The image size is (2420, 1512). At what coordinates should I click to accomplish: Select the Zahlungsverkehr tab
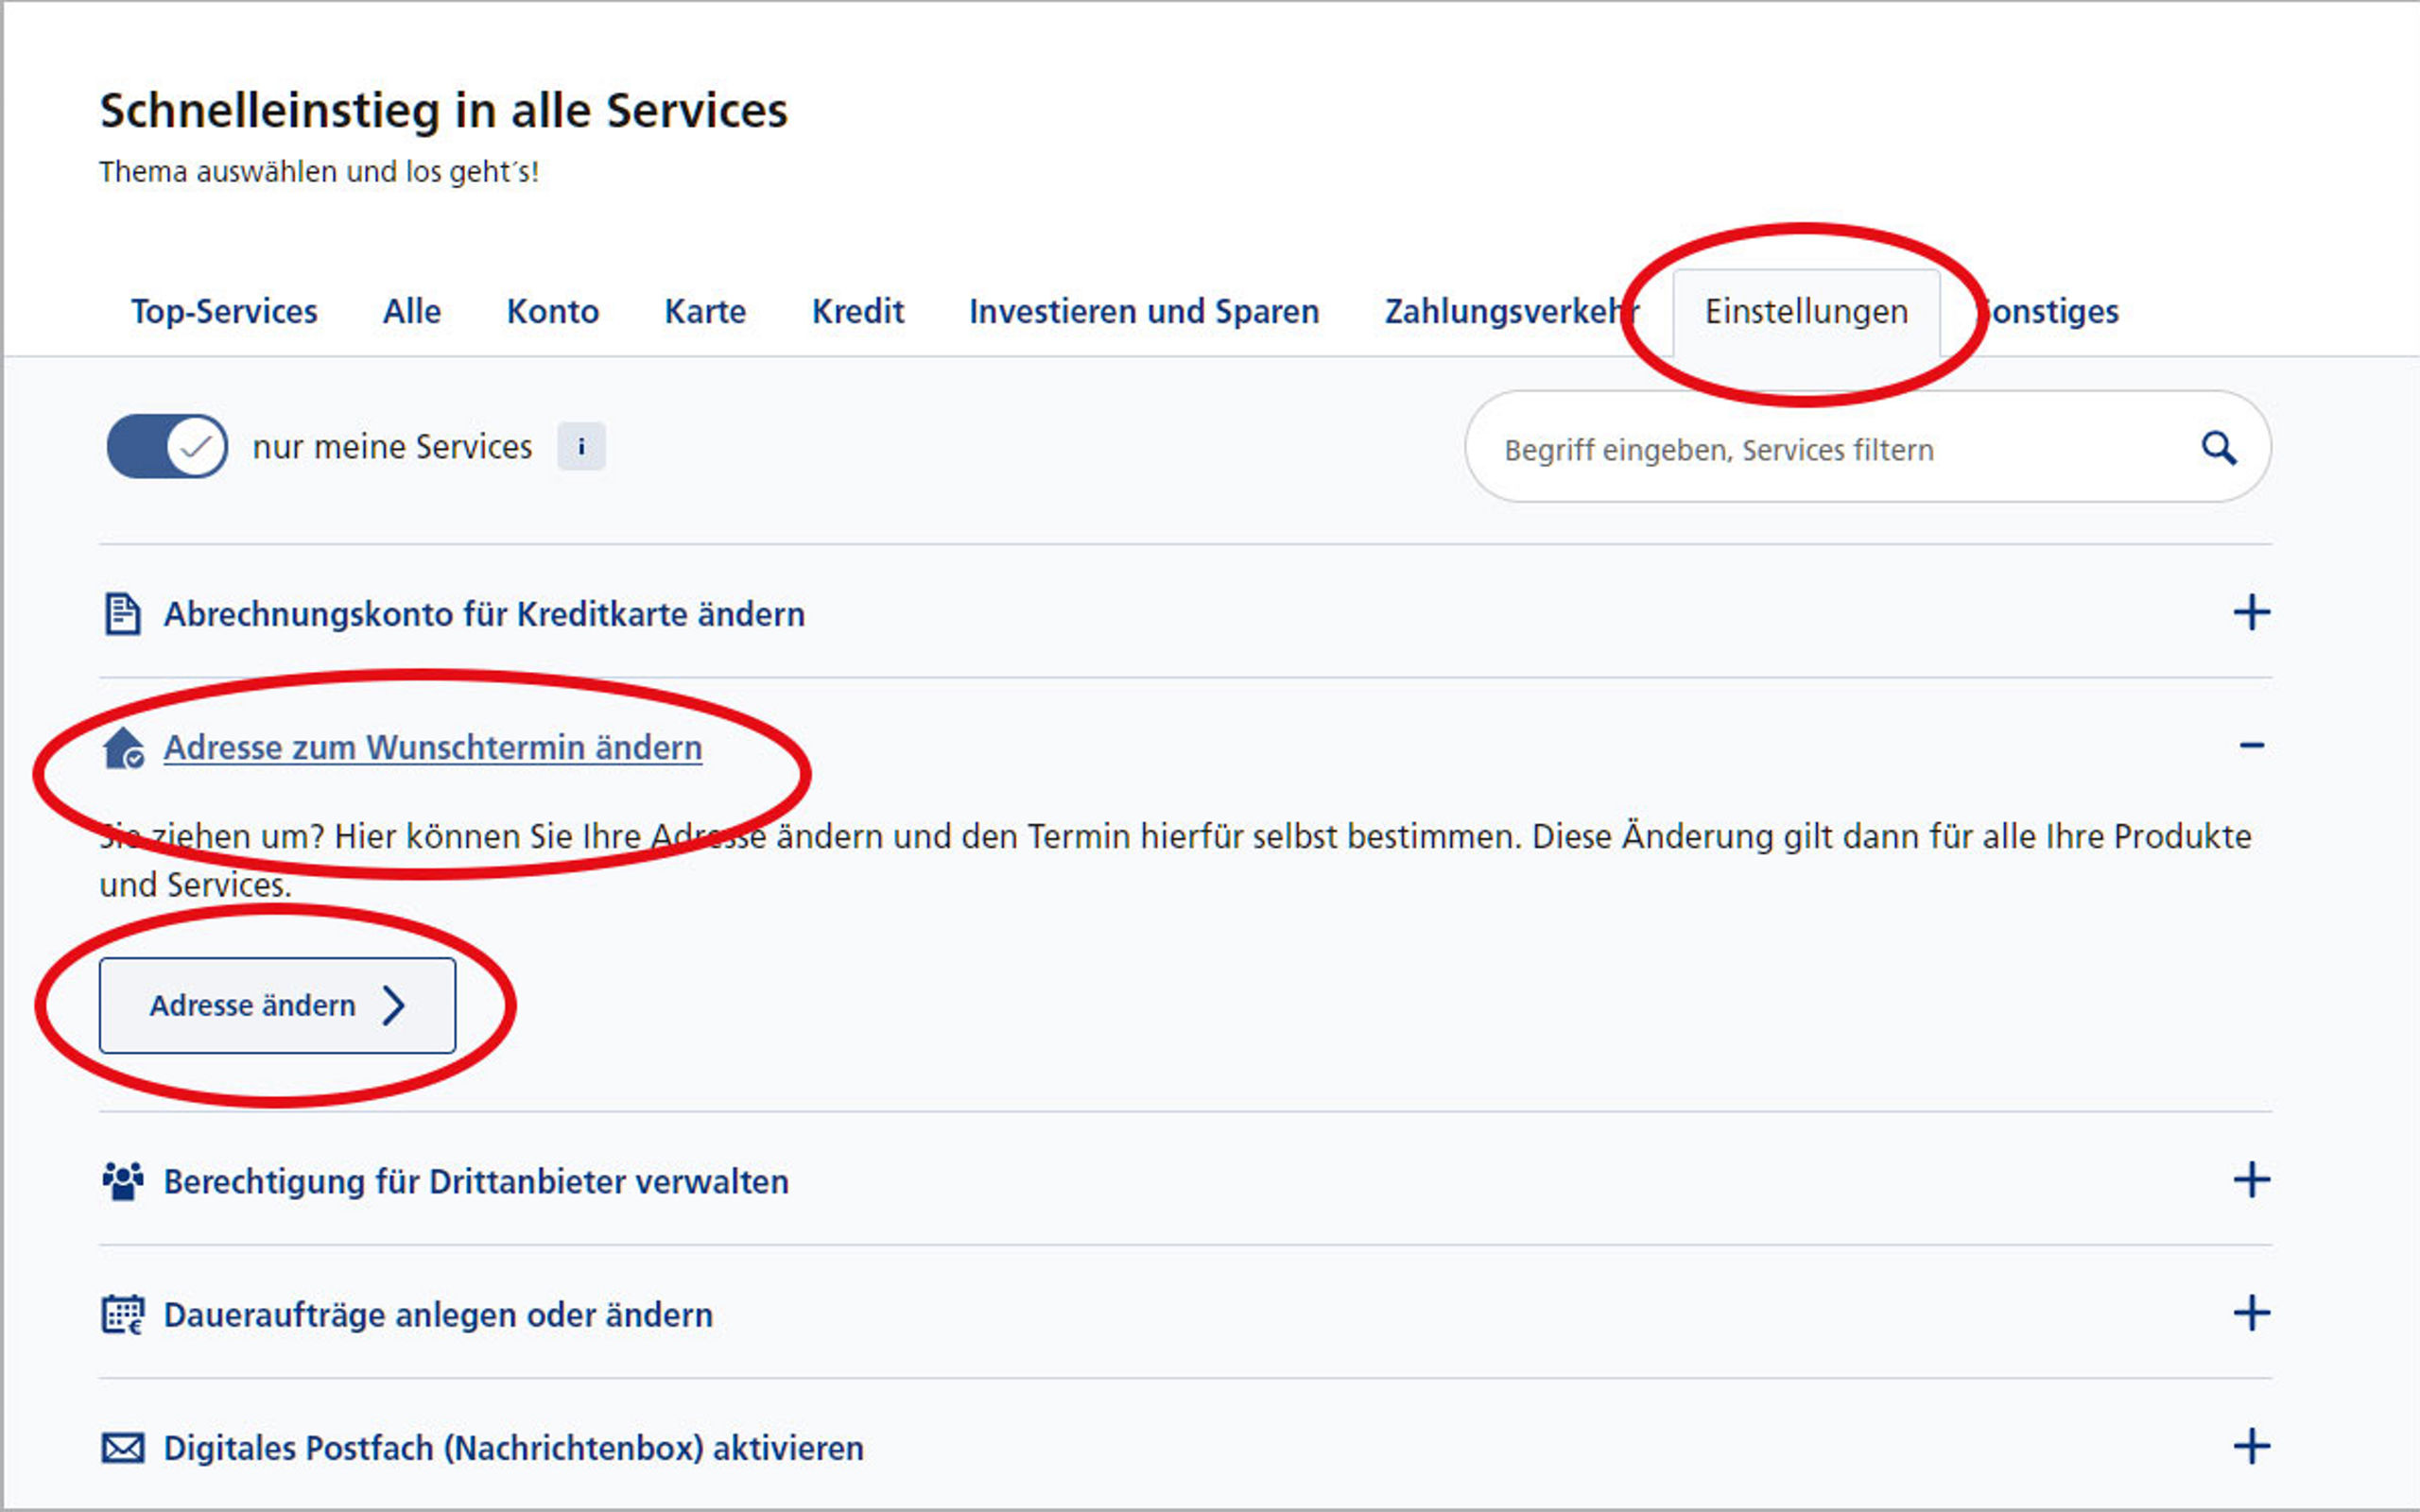(x=1511, y=312)
